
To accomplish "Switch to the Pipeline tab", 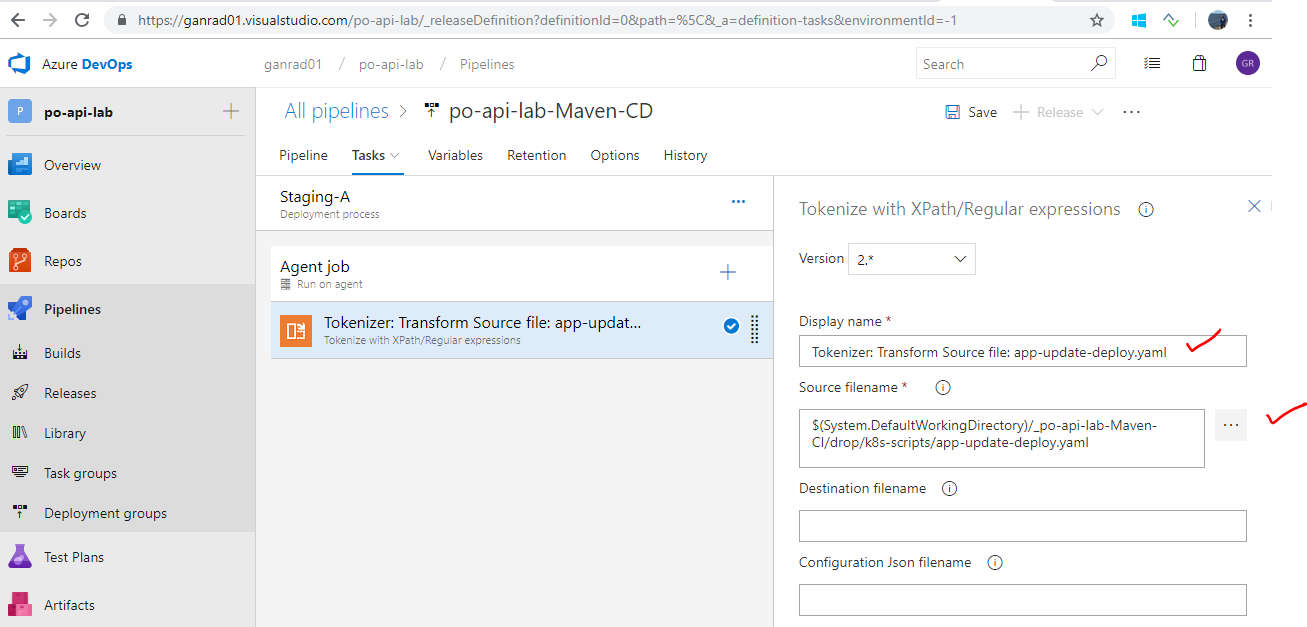I will click(303, 155).
